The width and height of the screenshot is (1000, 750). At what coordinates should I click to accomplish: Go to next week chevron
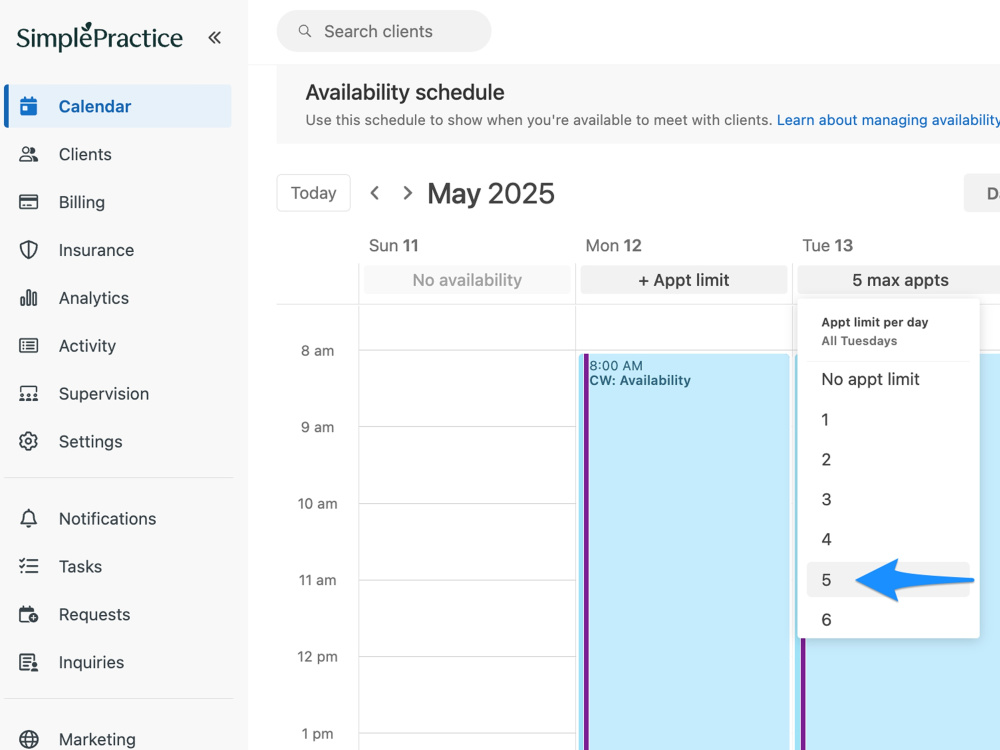click(x=408, y=193)
